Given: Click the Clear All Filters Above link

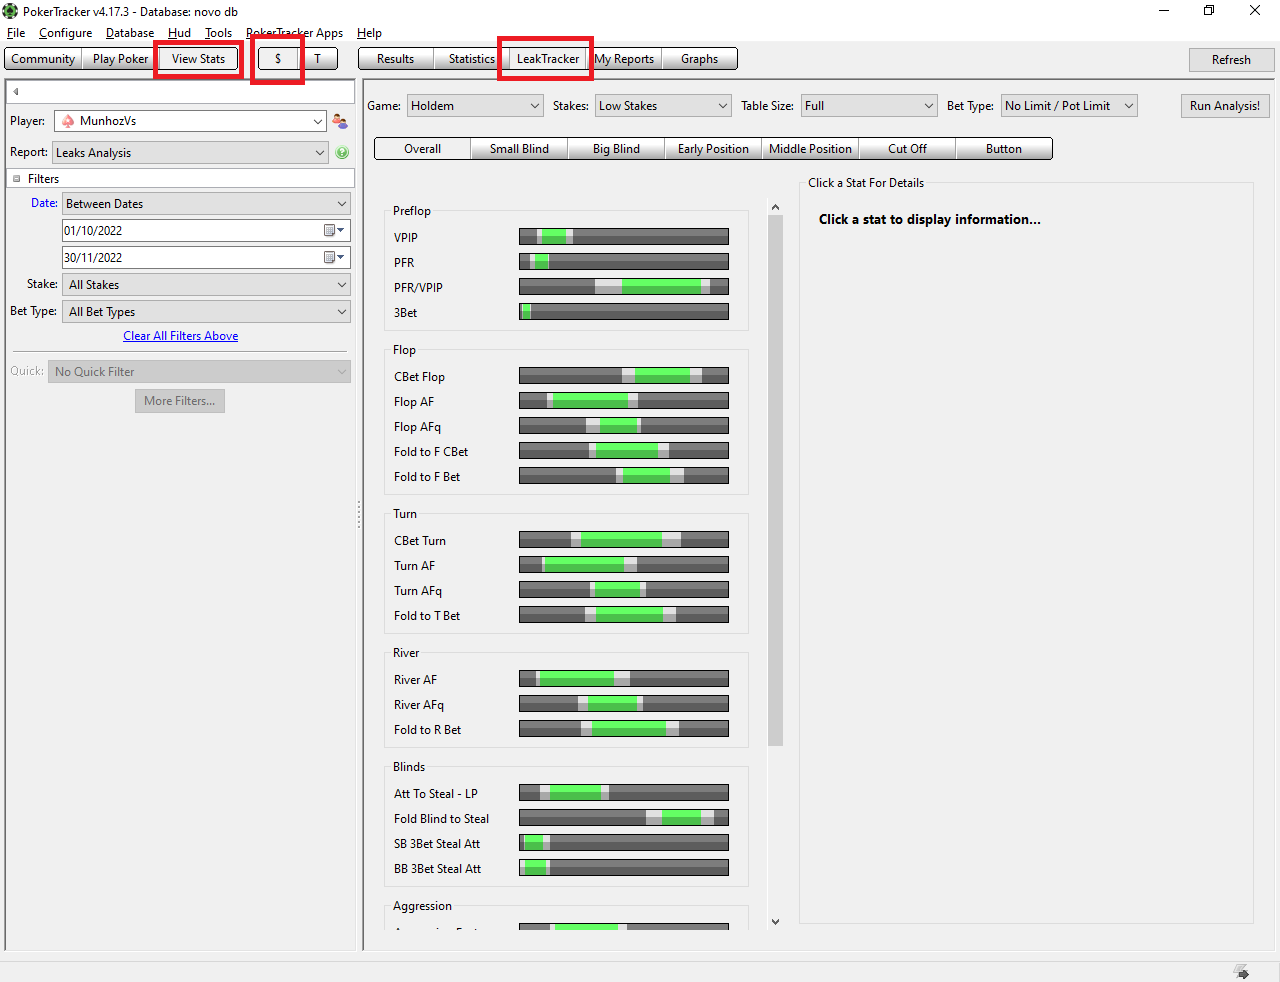Looking at the screenshot, I should click(181, 336).
